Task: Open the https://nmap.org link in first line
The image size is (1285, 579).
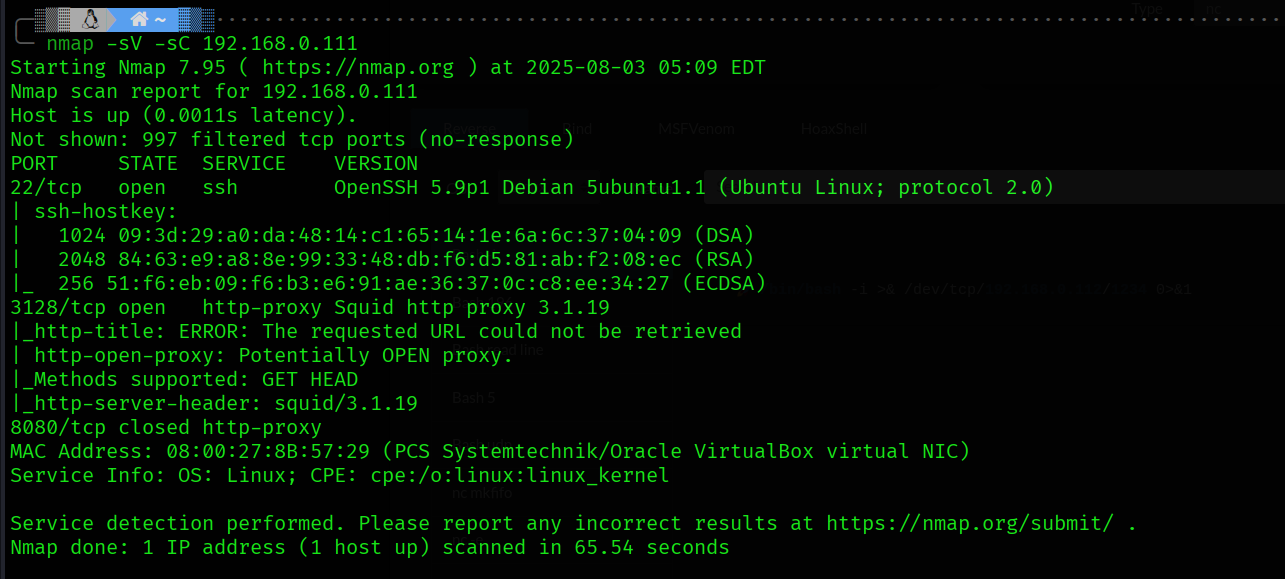Action: pyautogui.click(x=358, y=68)
